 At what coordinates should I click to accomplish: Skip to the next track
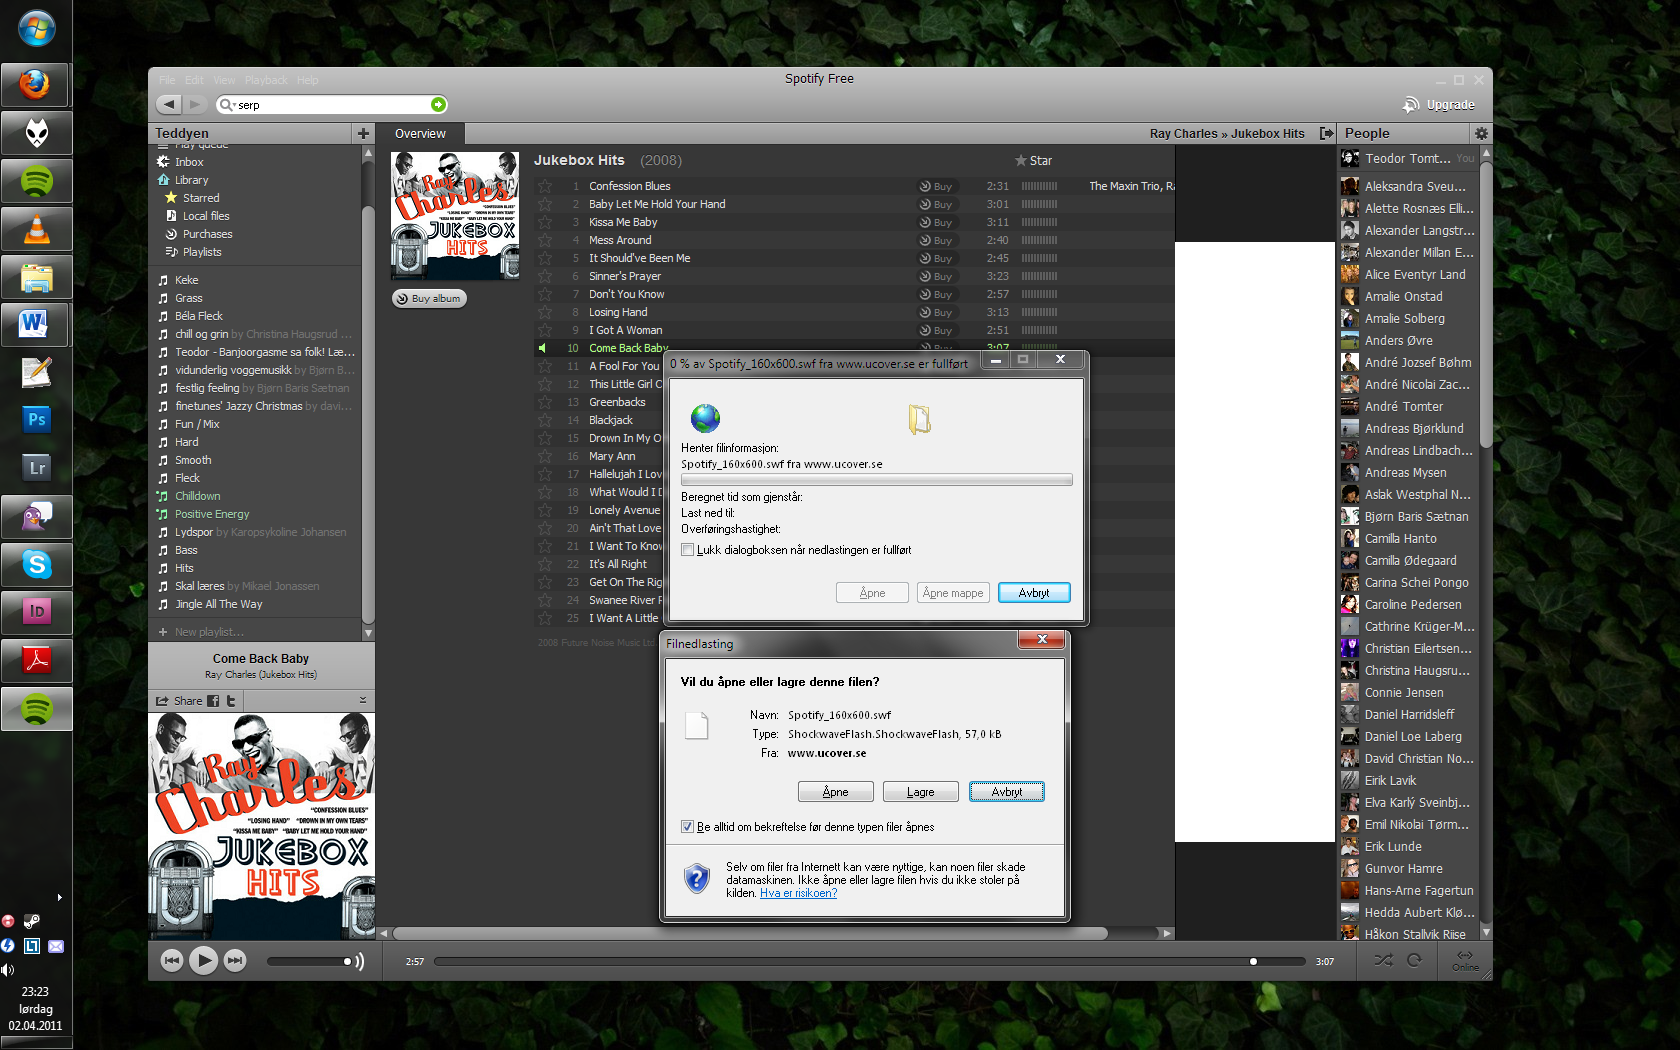click(235, 961)
